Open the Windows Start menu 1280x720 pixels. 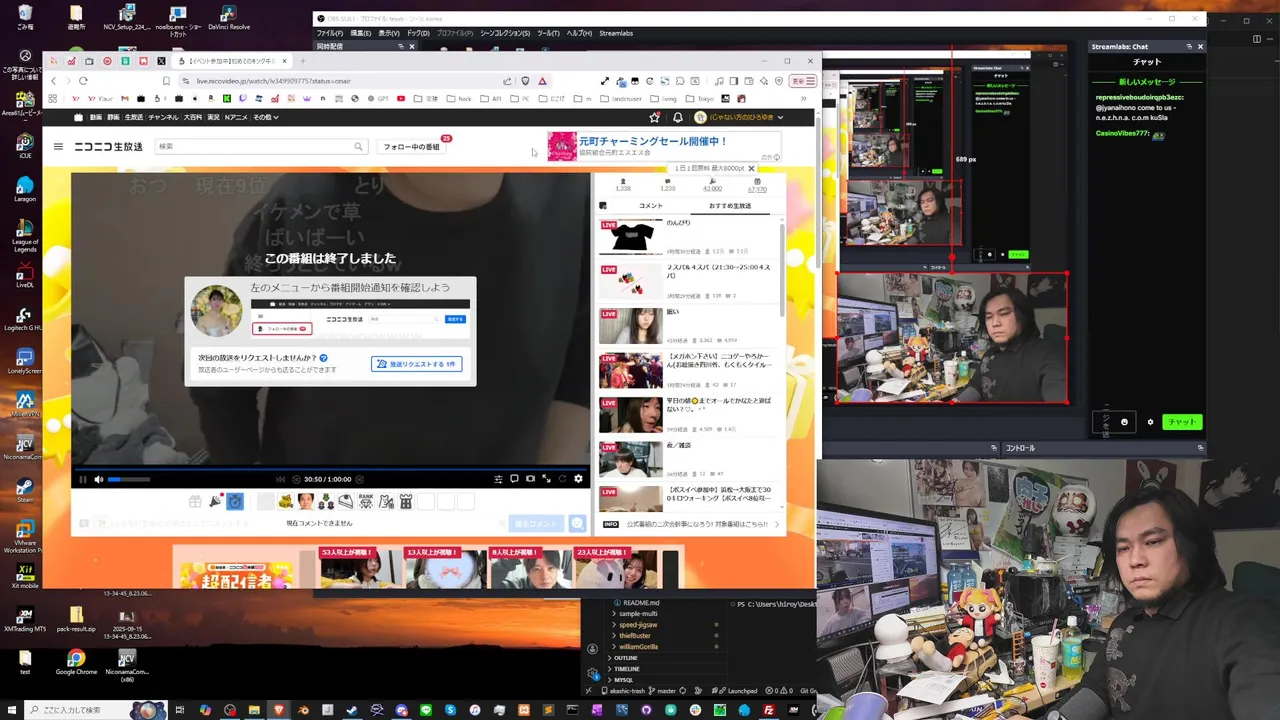12,710
